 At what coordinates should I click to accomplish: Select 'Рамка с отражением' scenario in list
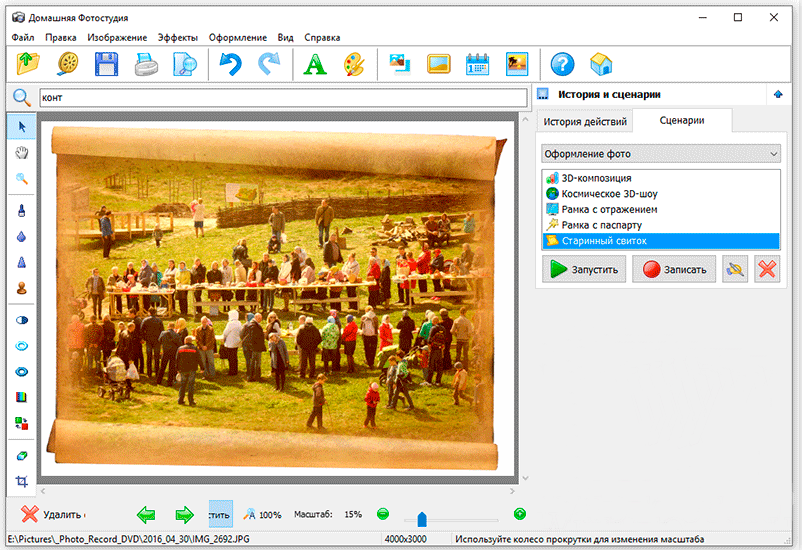(x=609, y=209)
